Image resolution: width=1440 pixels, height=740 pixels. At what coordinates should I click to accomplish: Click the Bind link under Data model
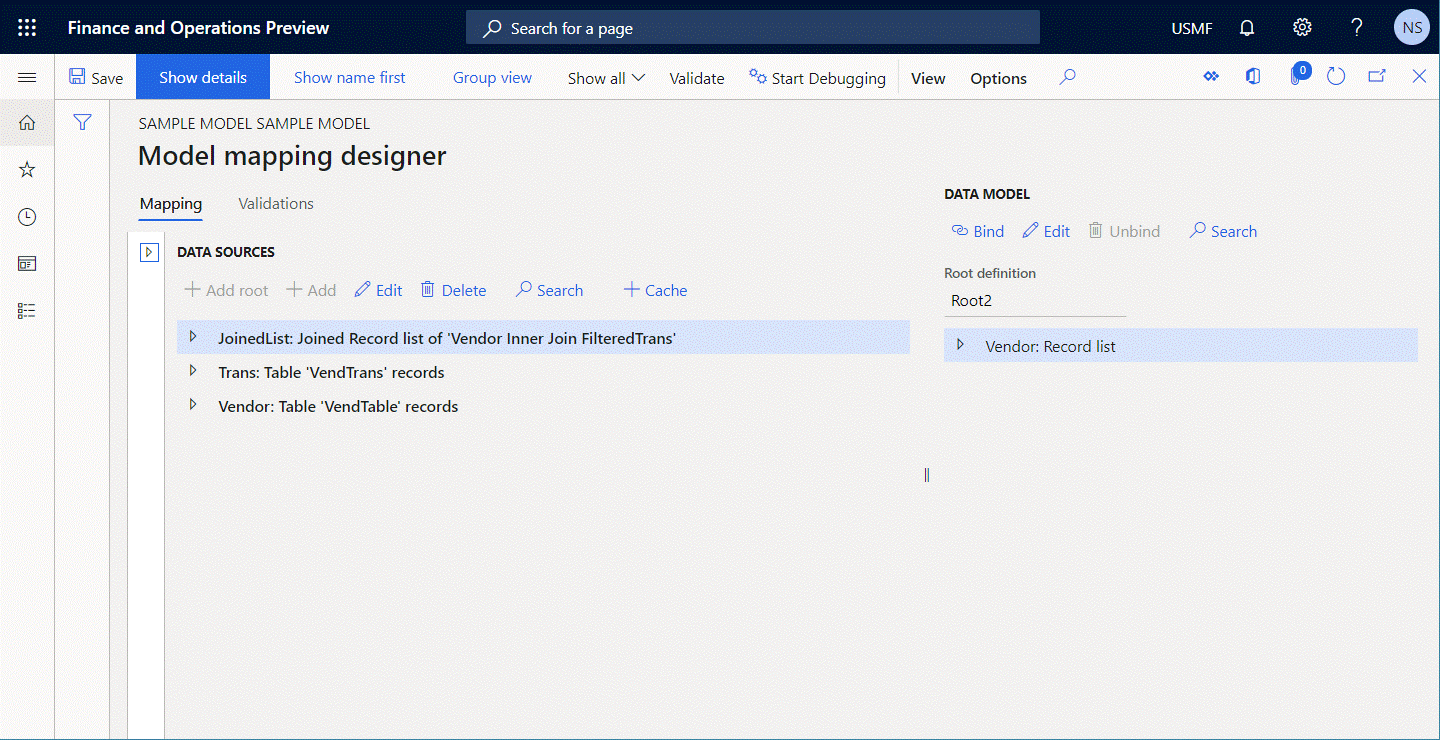pos(978,231)
